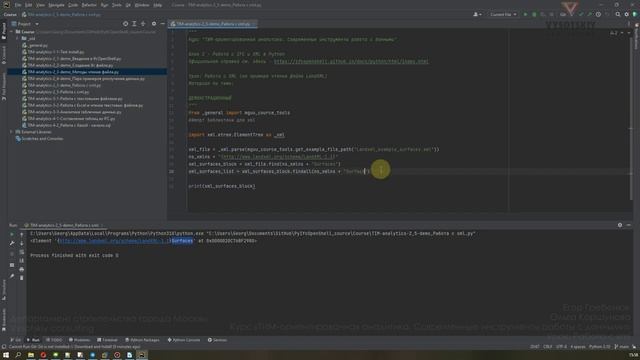The width and height of the screenshot is (640, 360).
Task: Open the Edit menu
Action: pos(29,5)
